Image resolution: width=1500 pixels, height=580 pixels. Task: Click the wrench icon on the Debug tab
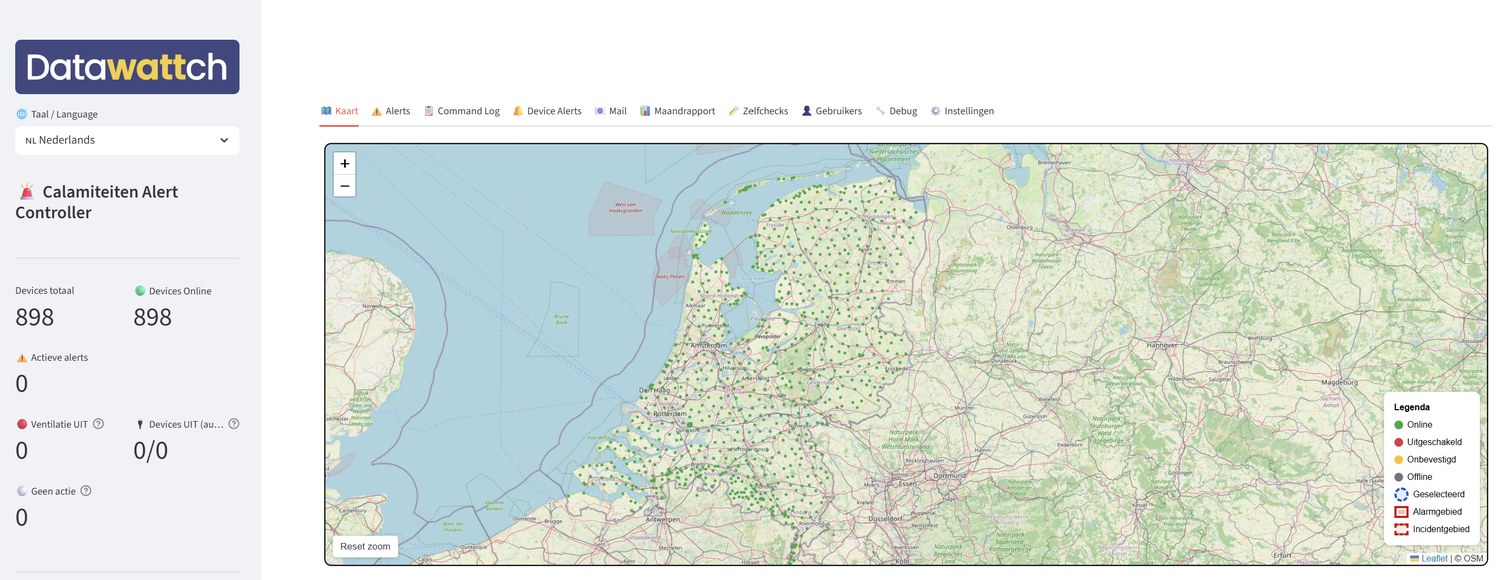tap(880, 111)
